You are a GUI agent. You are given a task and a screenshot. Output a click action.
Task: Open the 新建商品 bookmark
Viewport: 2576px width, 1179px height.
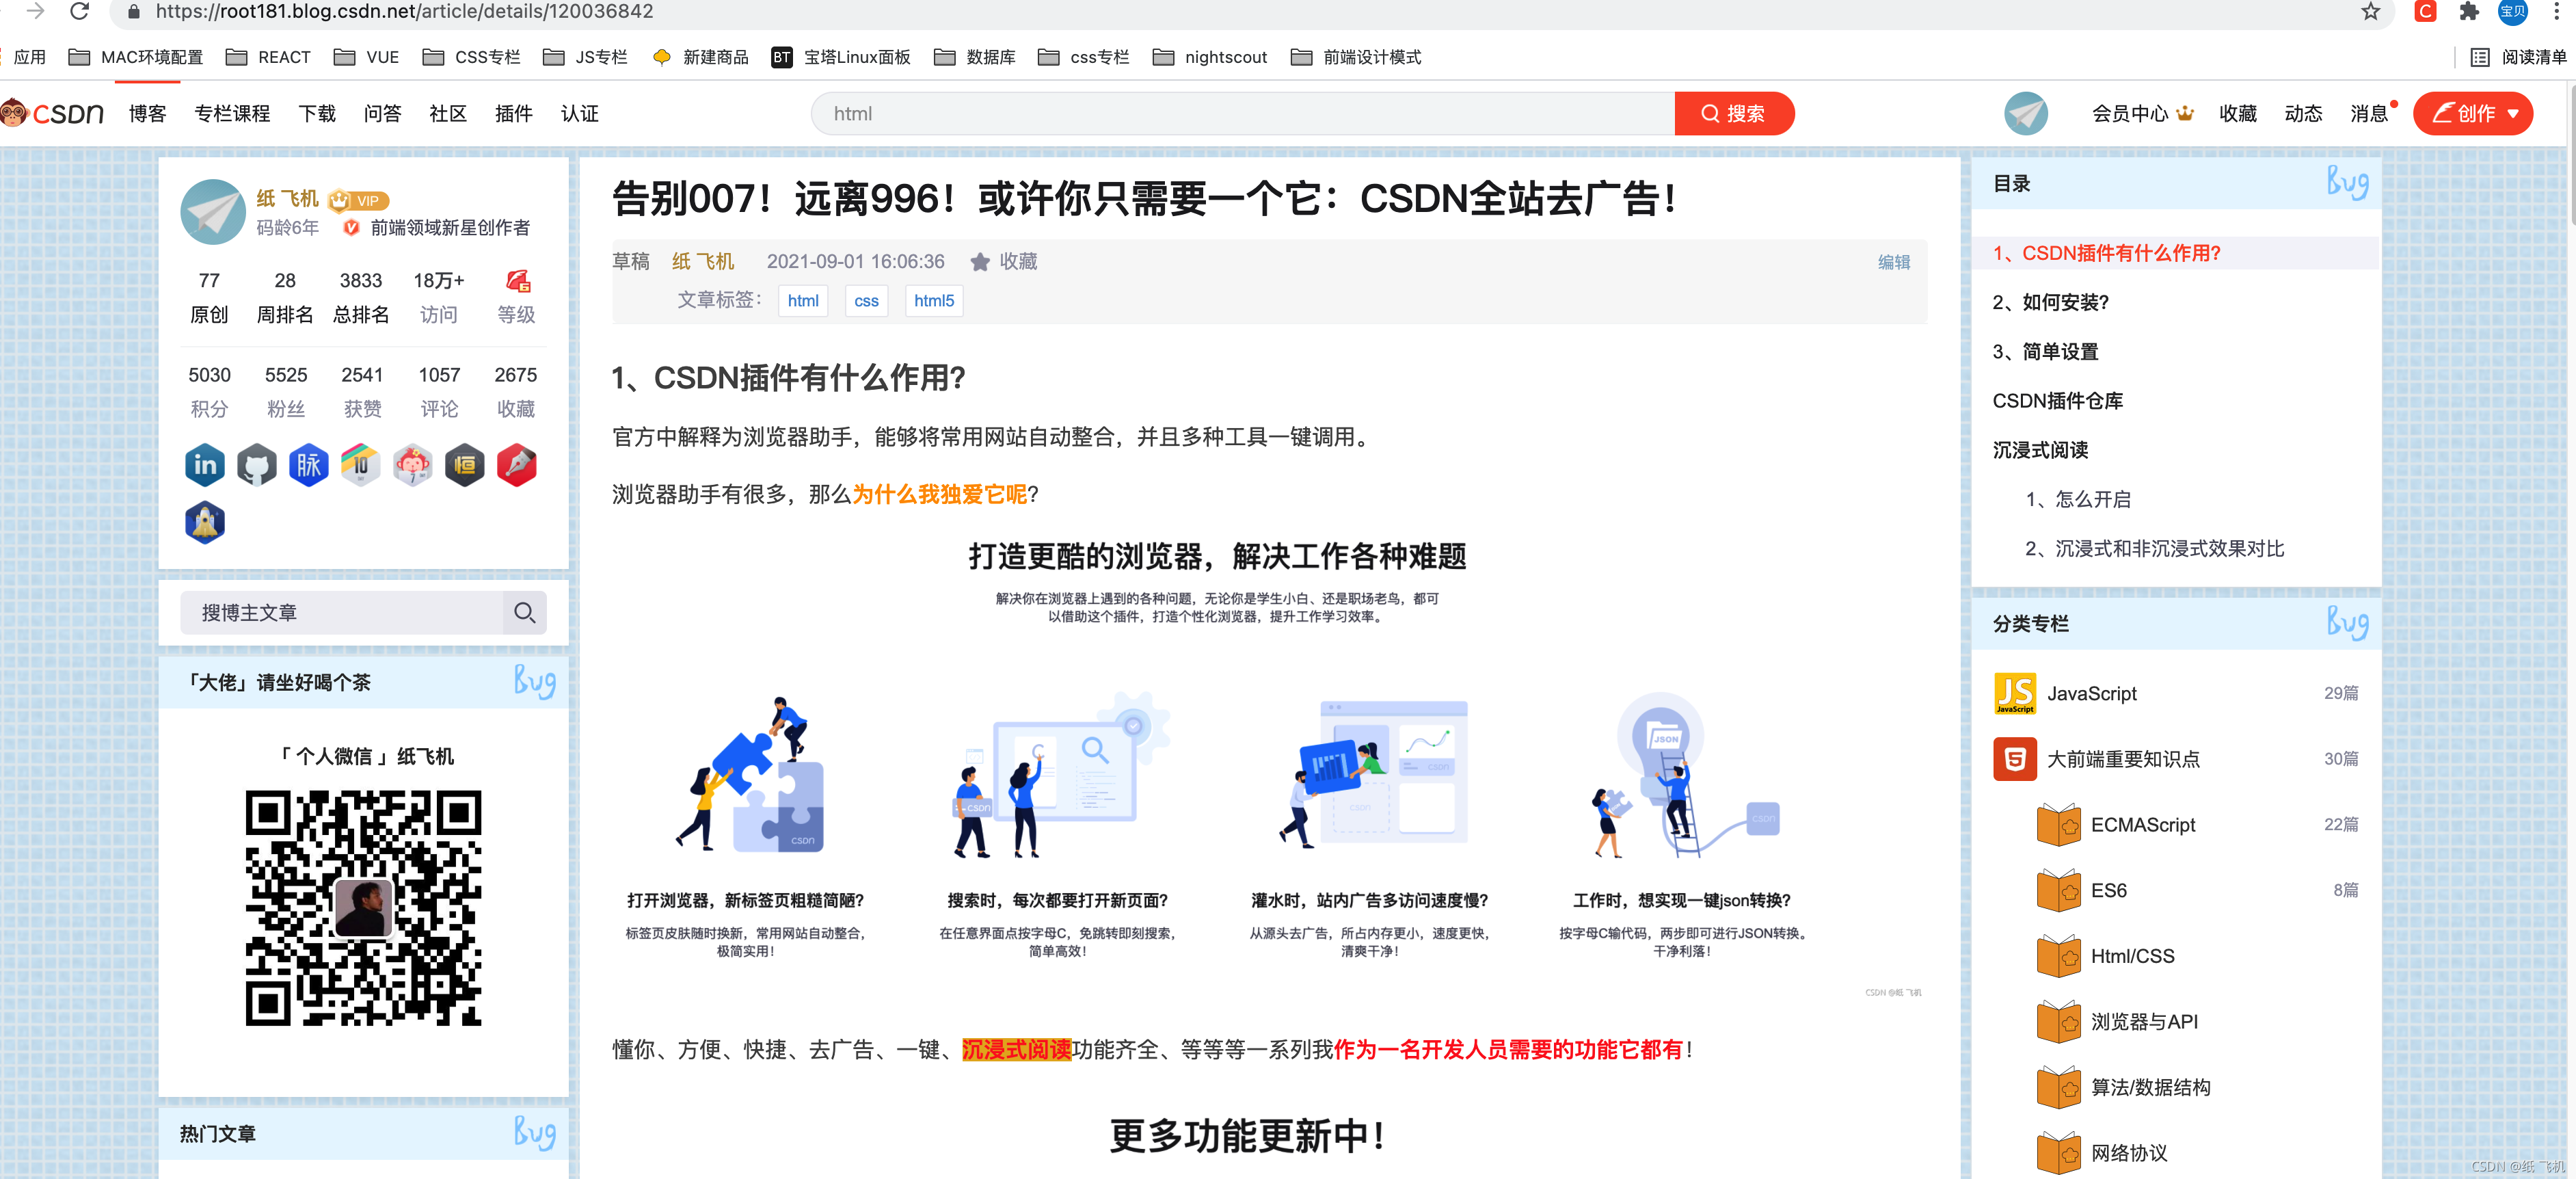700,57
